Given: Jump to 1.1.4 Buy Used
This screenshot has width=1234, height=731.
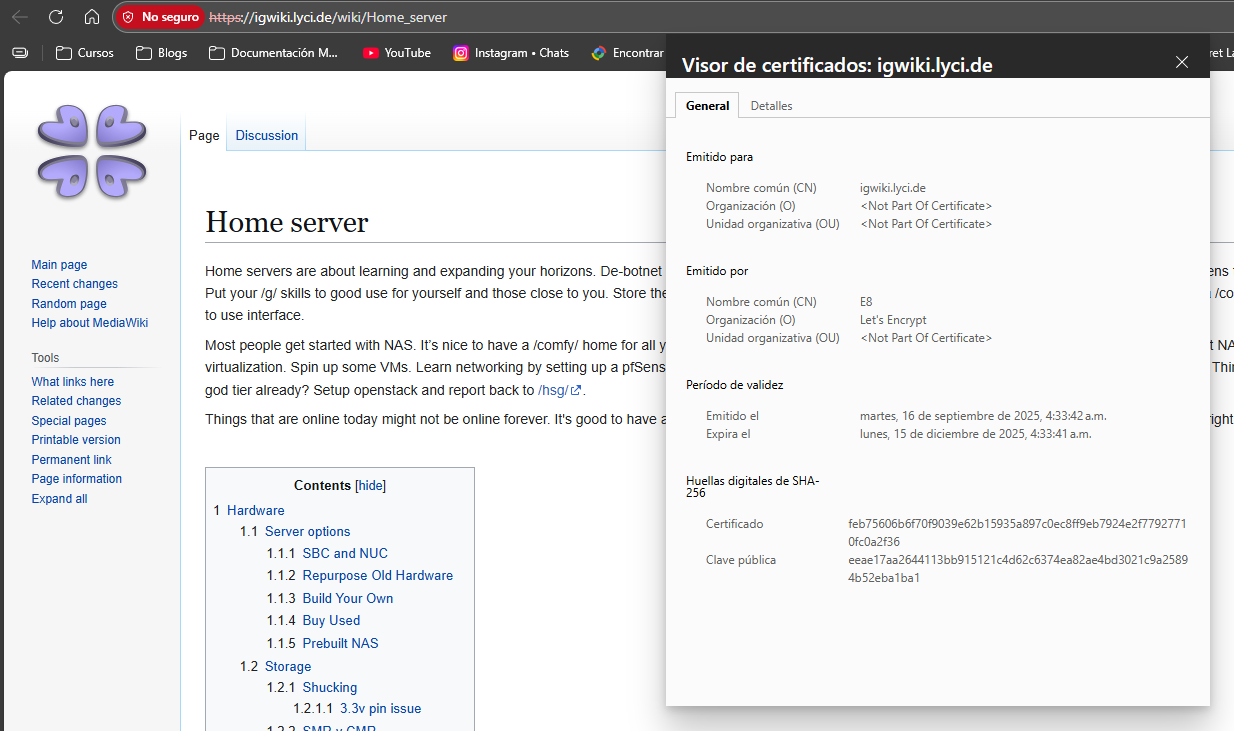Looking at the screenshot, I should coord(313,620).
